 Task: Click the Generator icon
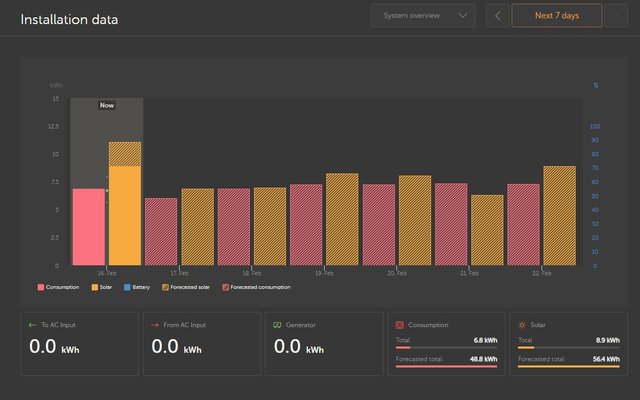277,325
